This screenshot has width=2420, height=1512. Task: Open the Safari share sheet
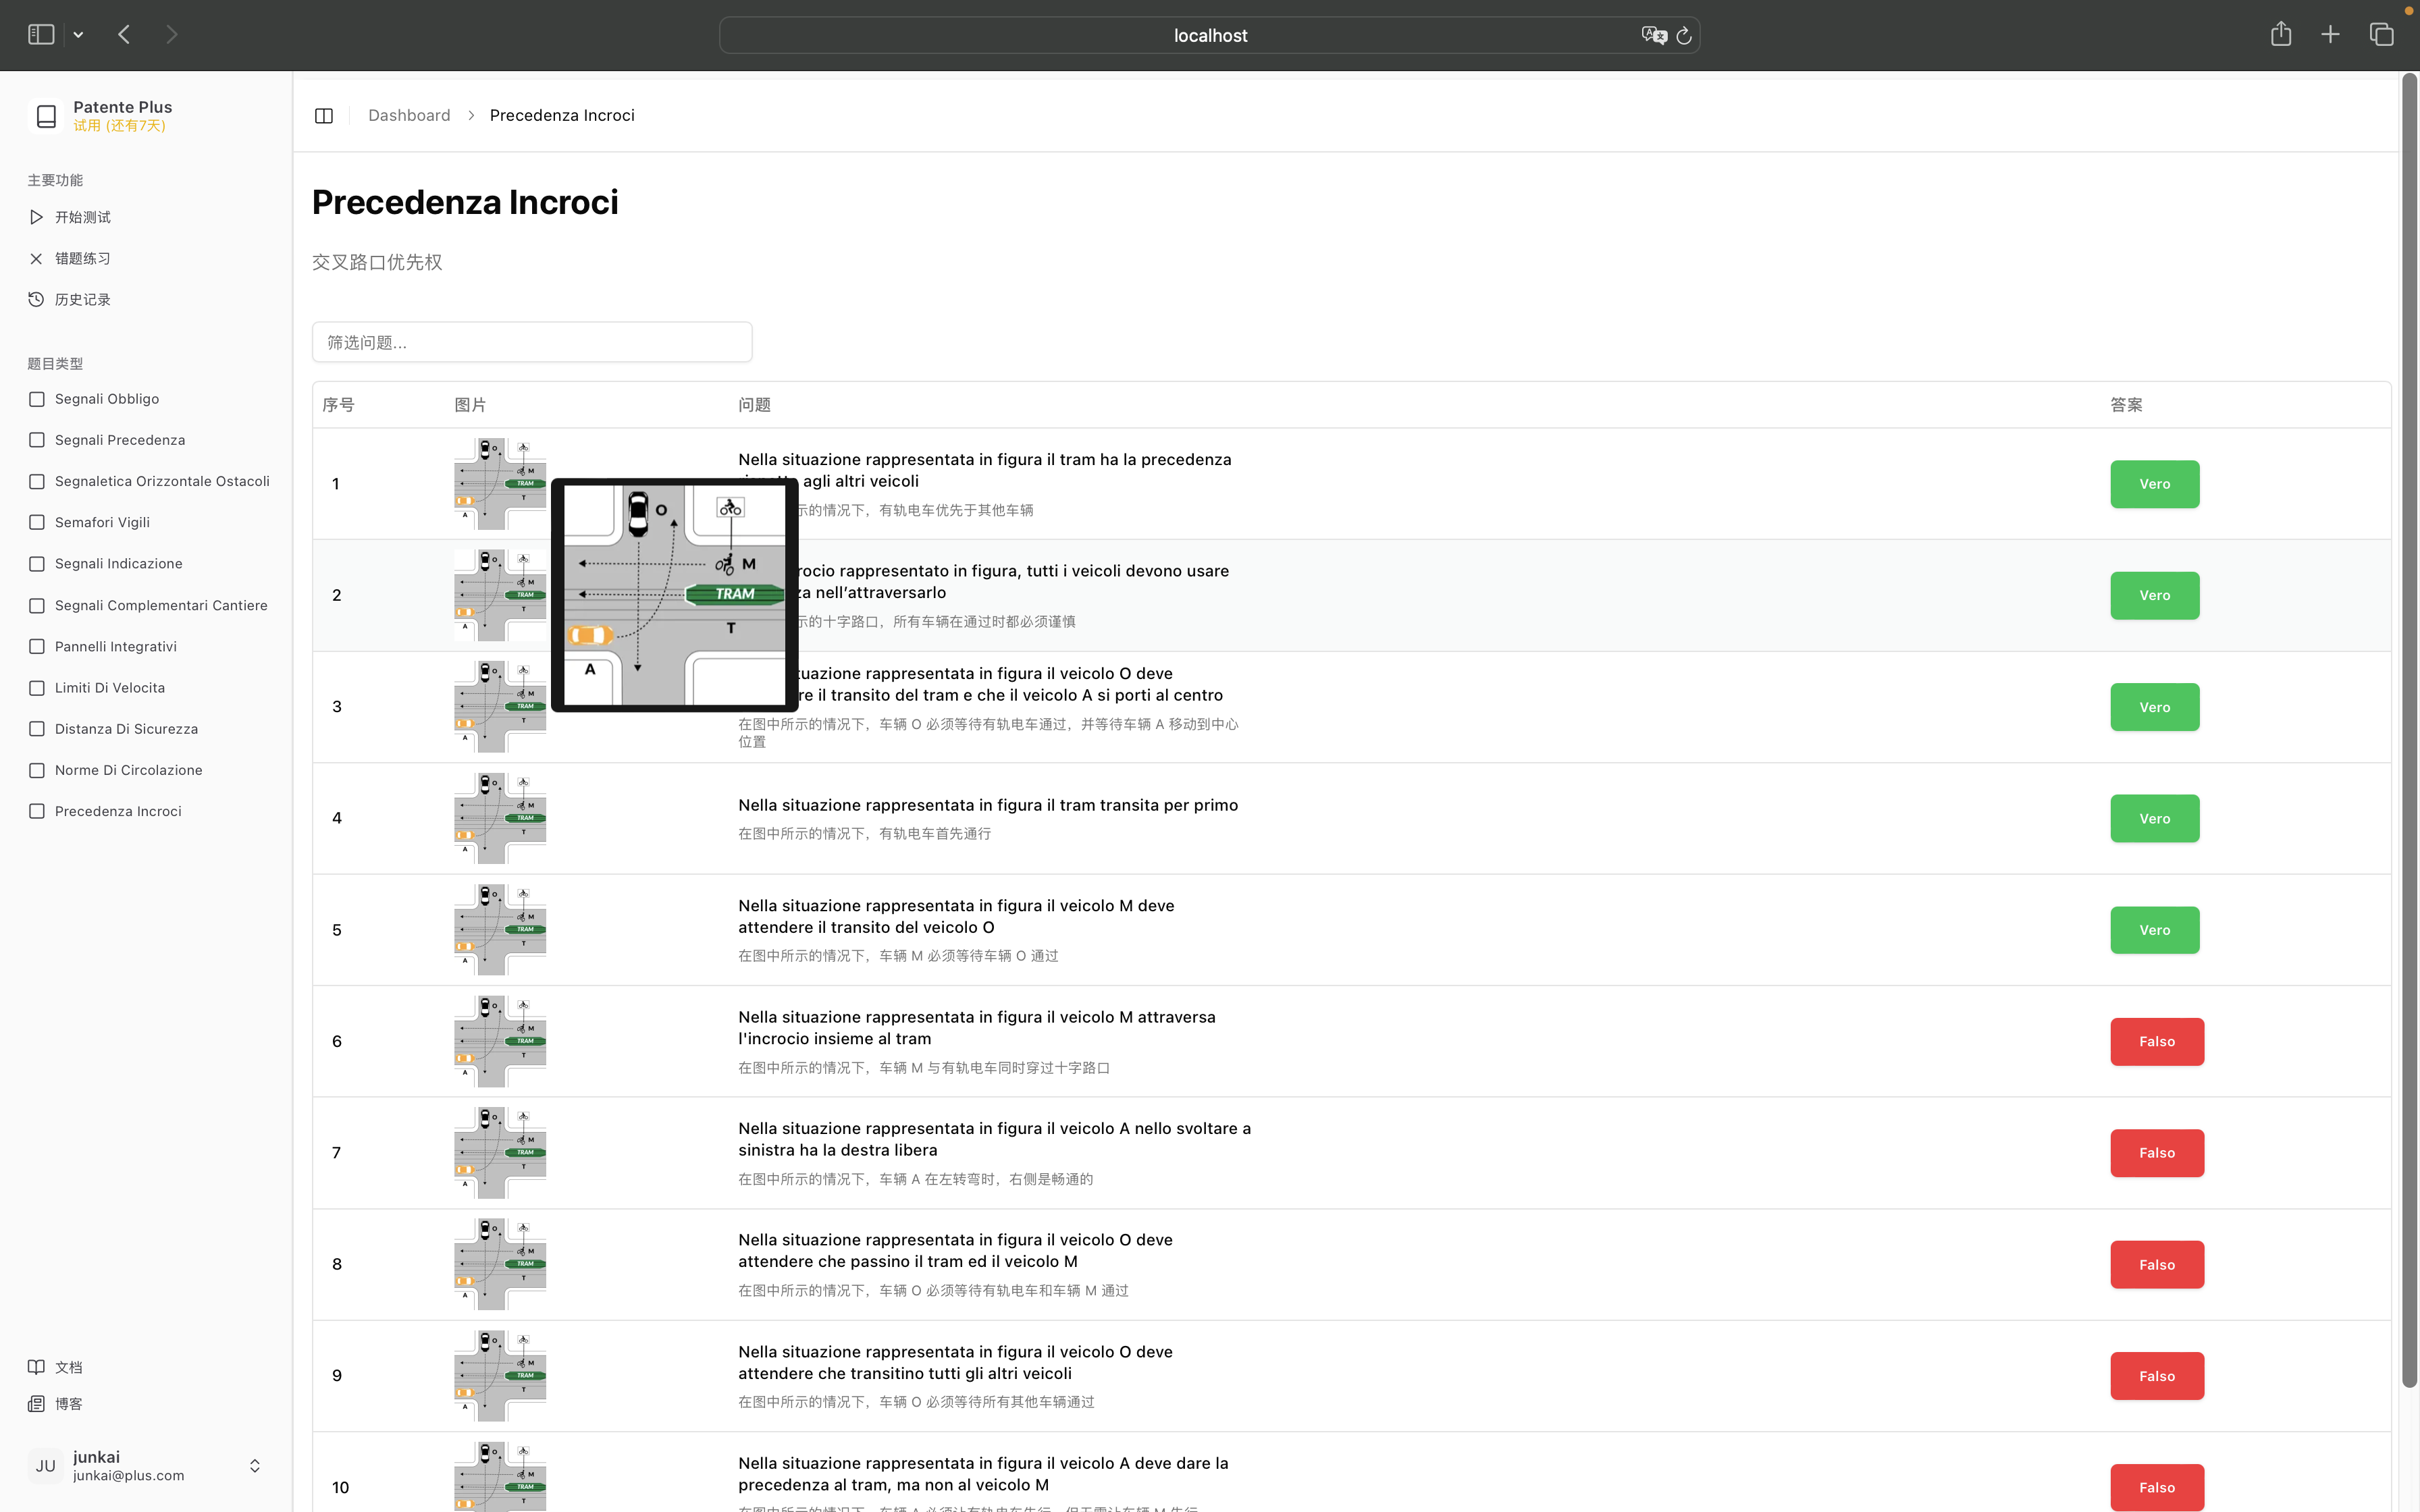(2281, 33)
